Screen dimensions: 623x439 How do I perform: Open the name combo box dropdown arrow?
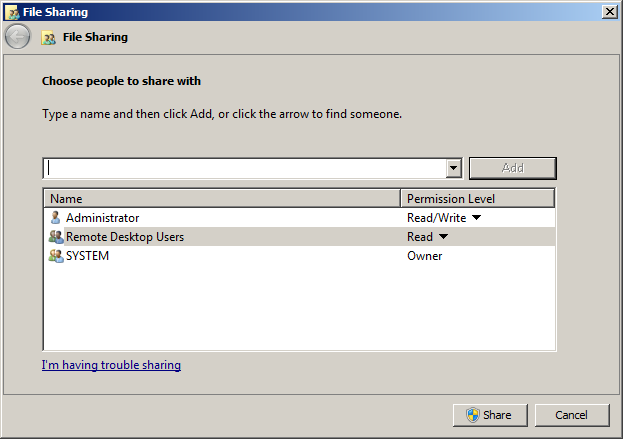tap(453, 169)
